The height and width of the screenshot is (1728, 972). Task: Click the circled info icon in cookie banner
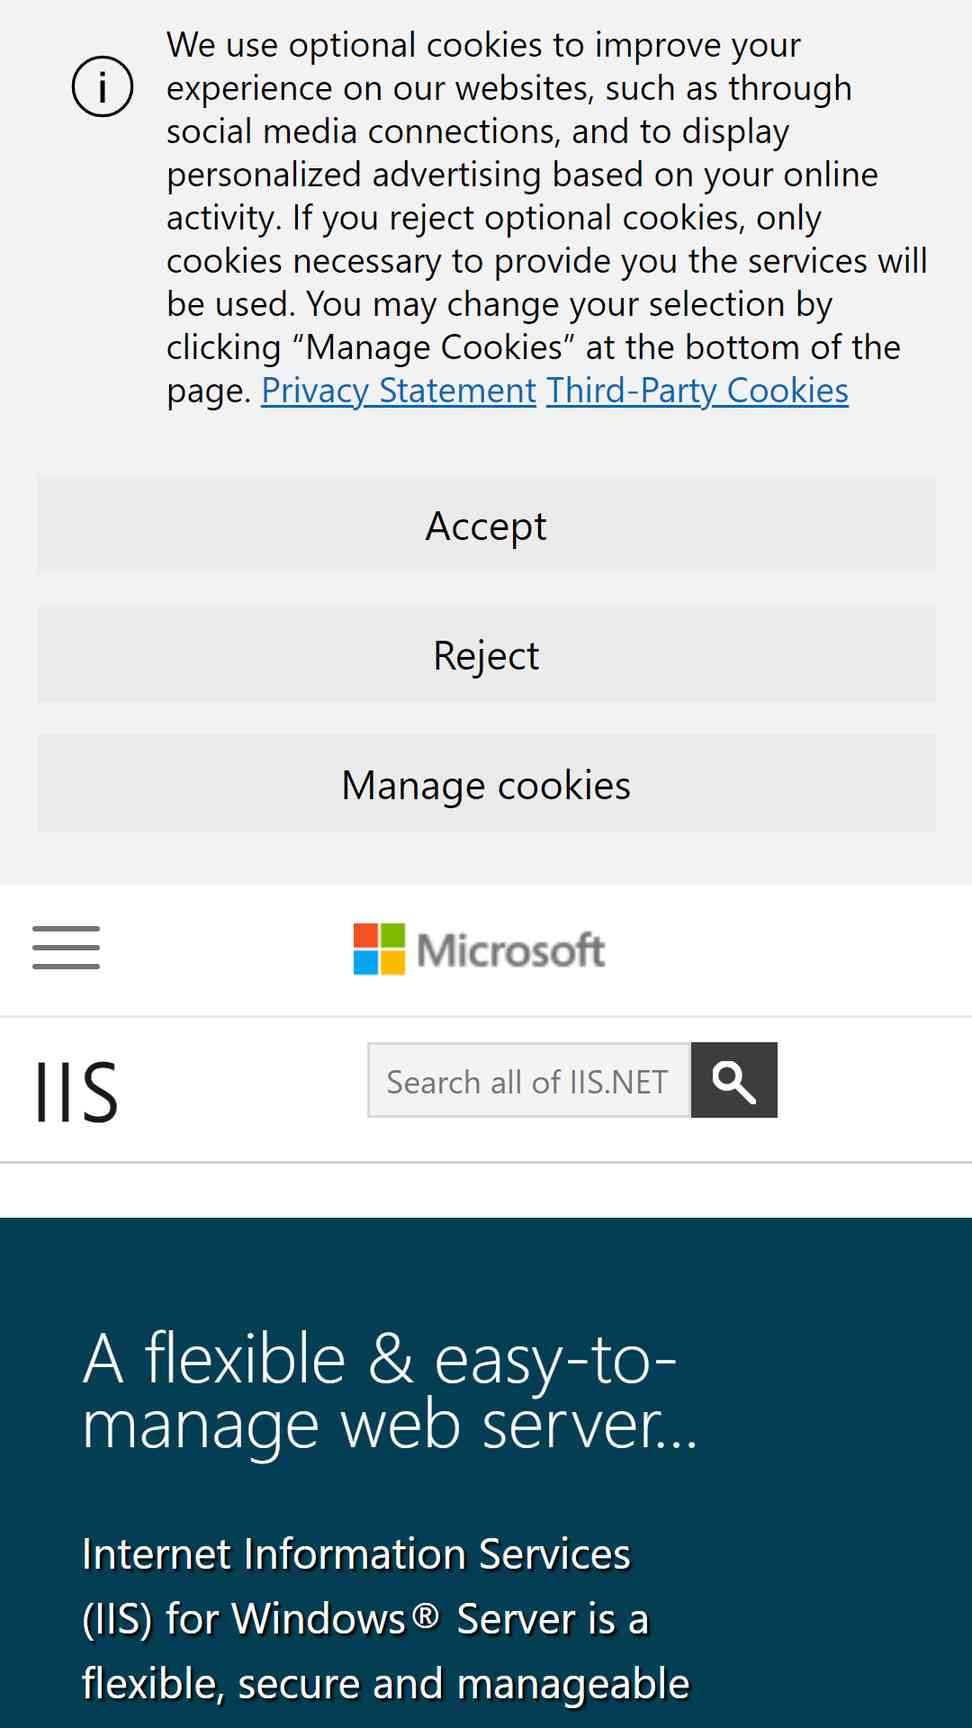coord(102,87)
